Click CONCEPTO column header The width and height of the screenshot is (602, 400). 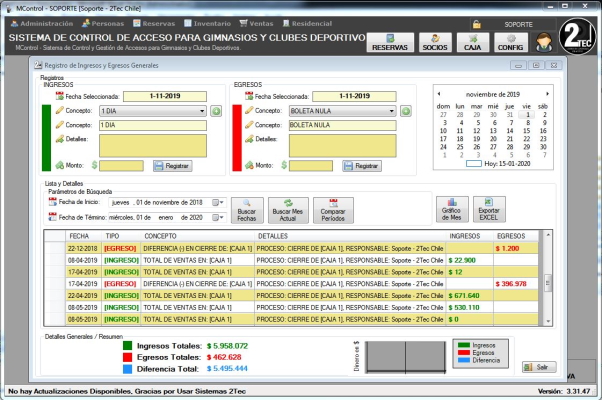[x=198, y=236]
